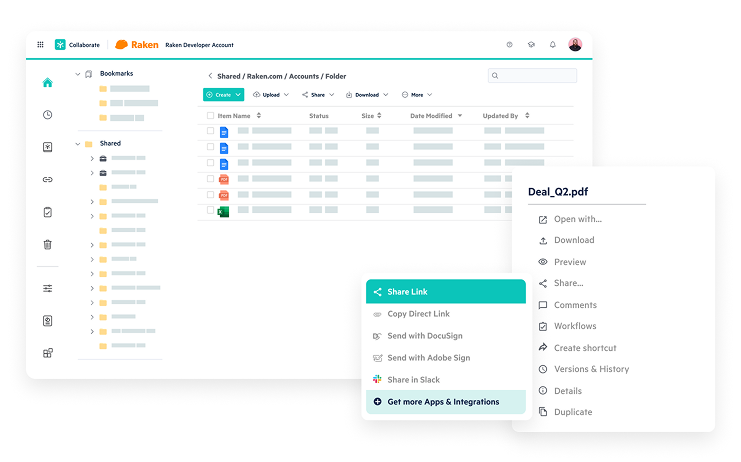Viewport: 741px width, 462px height.
Task: Select the first document row checkbox
Action: click(x=210, y=131)
